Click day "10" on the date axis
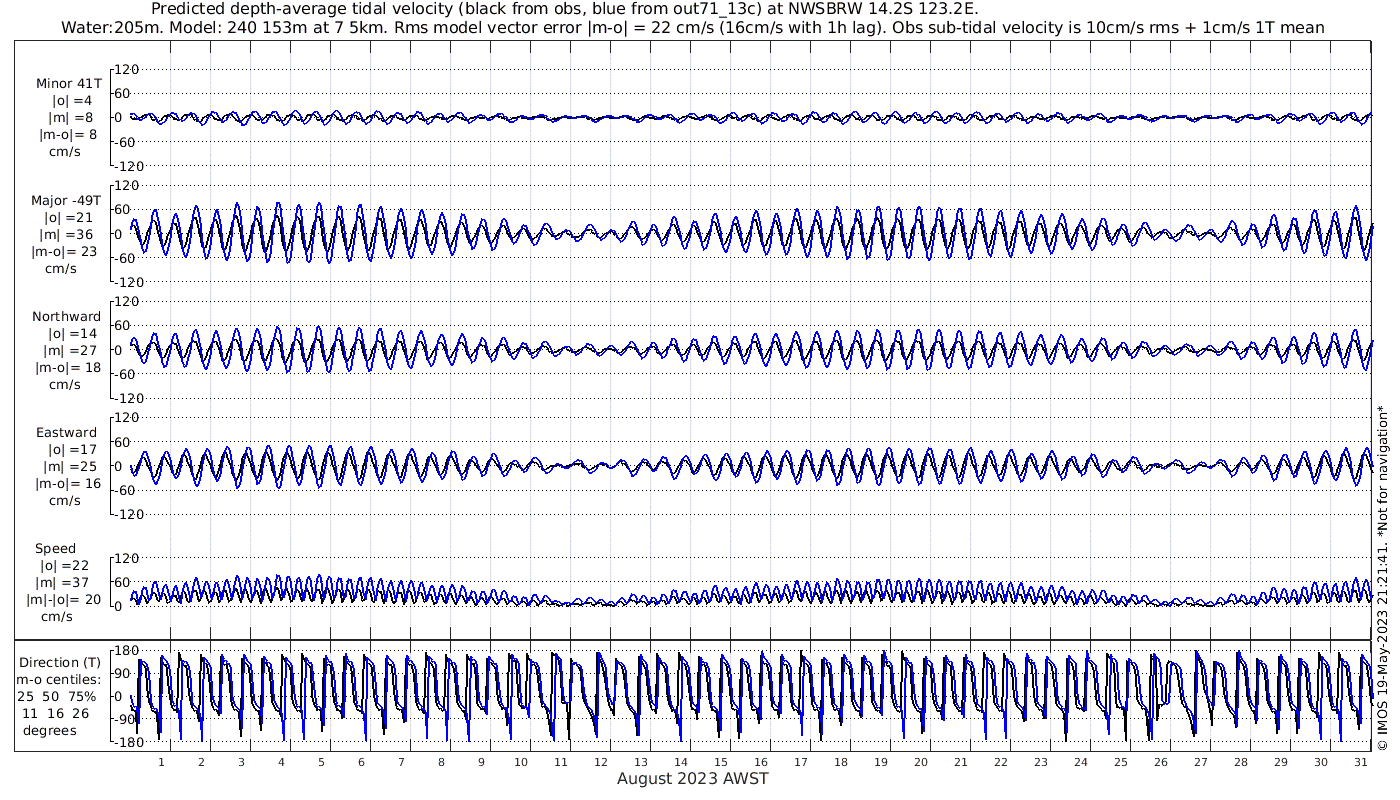 [x=521, y=762]
